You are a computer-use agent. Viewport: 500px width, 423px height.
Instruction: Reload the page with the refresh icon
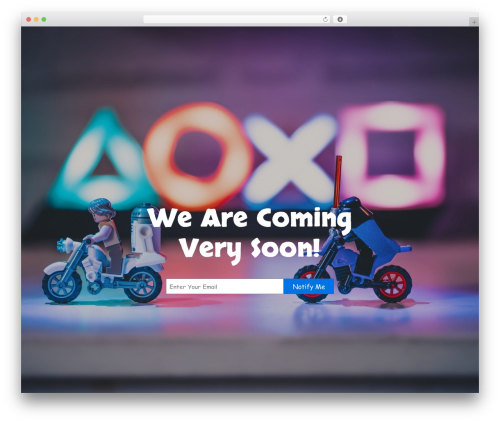click(x=326, y=19)
